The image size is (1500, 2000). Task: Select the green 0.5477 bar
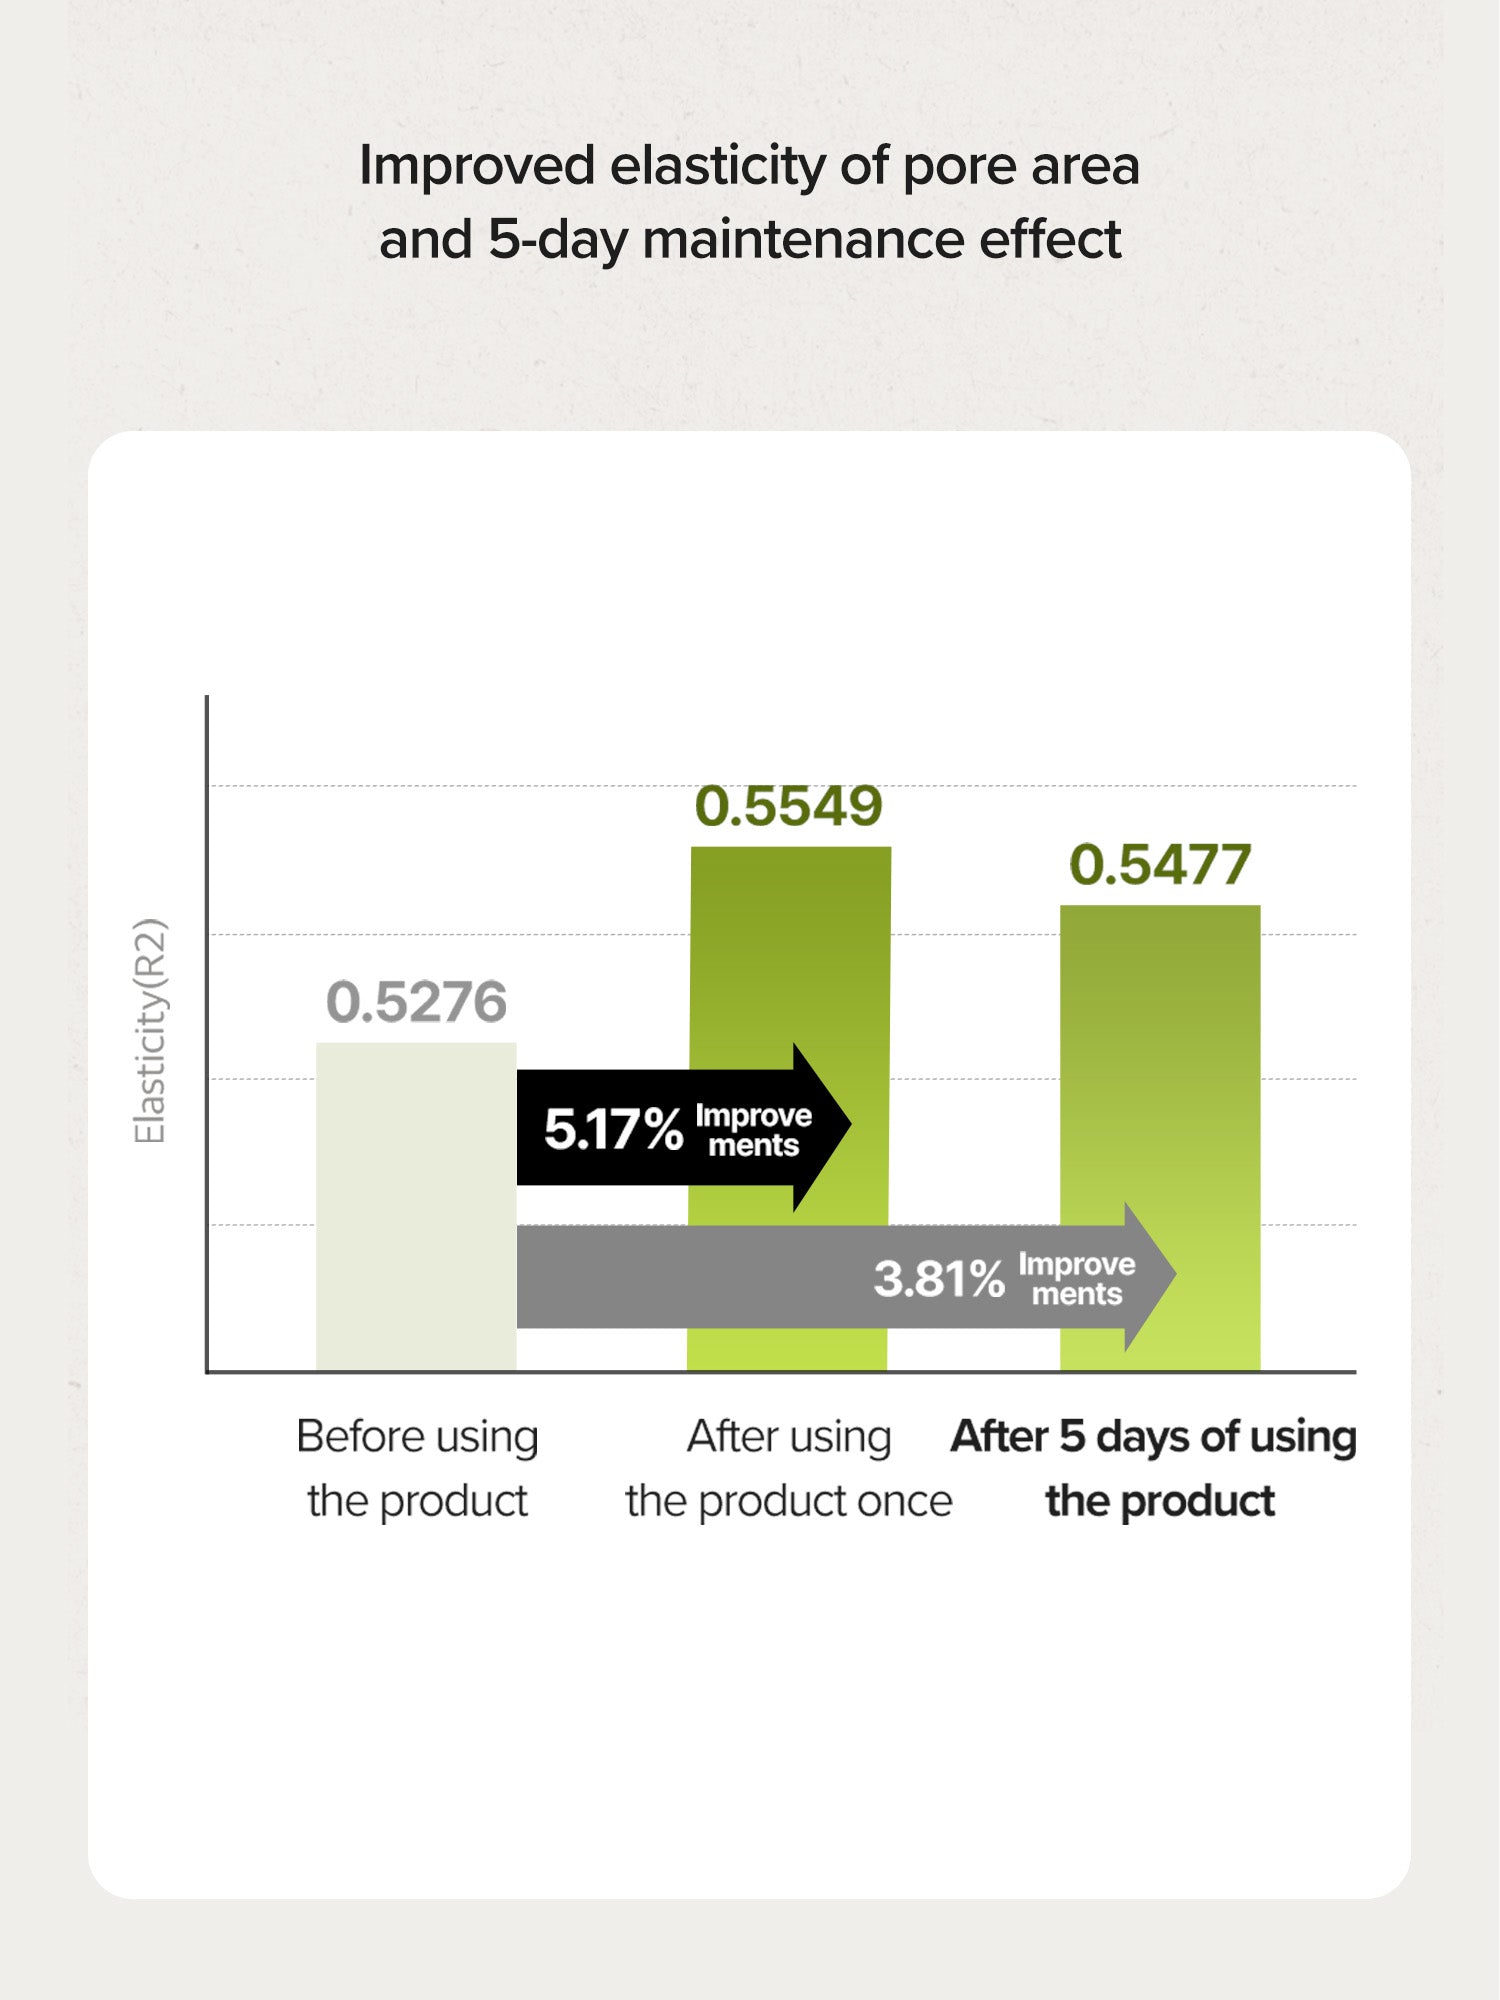coord(1160,1137)
